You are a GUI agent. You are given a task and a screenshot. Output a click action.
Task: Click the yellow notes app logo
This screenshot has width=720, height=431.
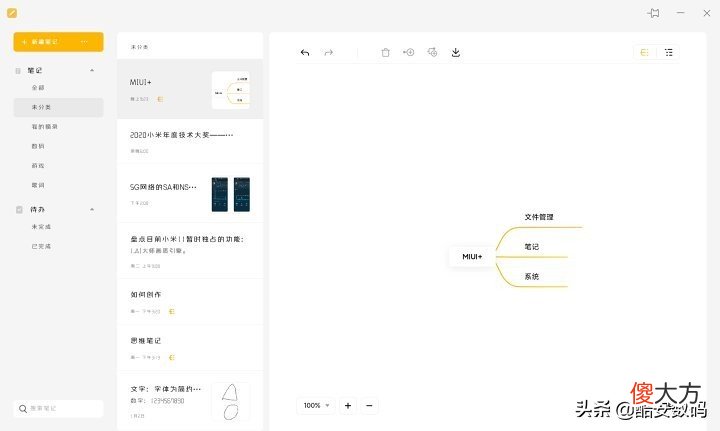tap(12, 13)
